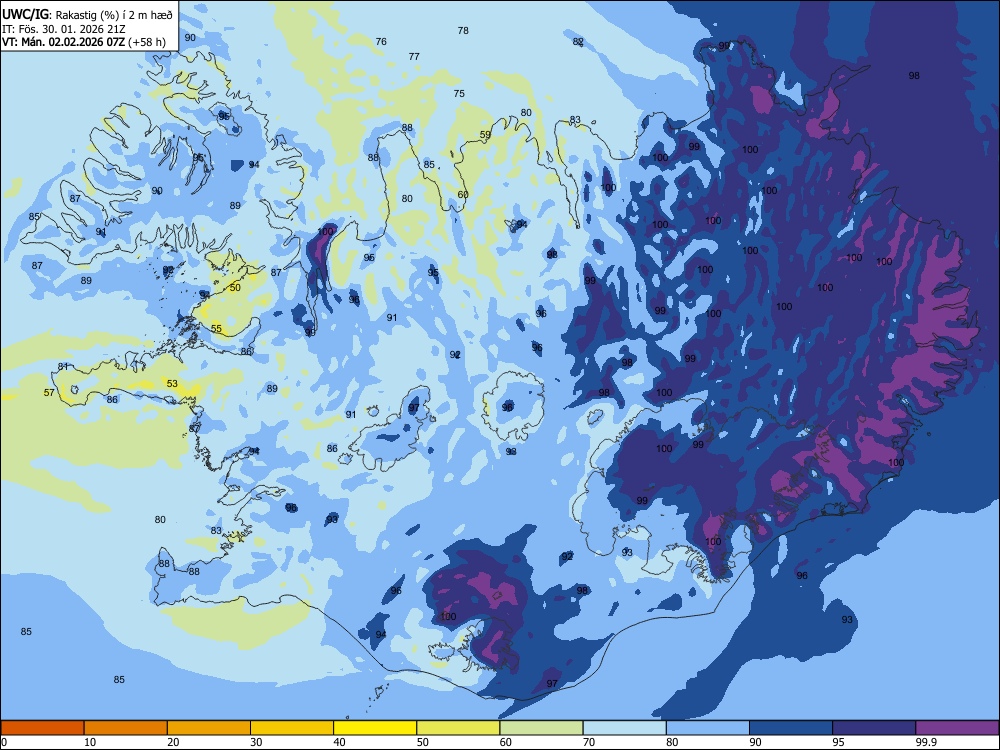Viewport: 1000px width, 750px height.
Task: Click the dark orange 0–10 legend swatch
Action: [x=42, y=728]
